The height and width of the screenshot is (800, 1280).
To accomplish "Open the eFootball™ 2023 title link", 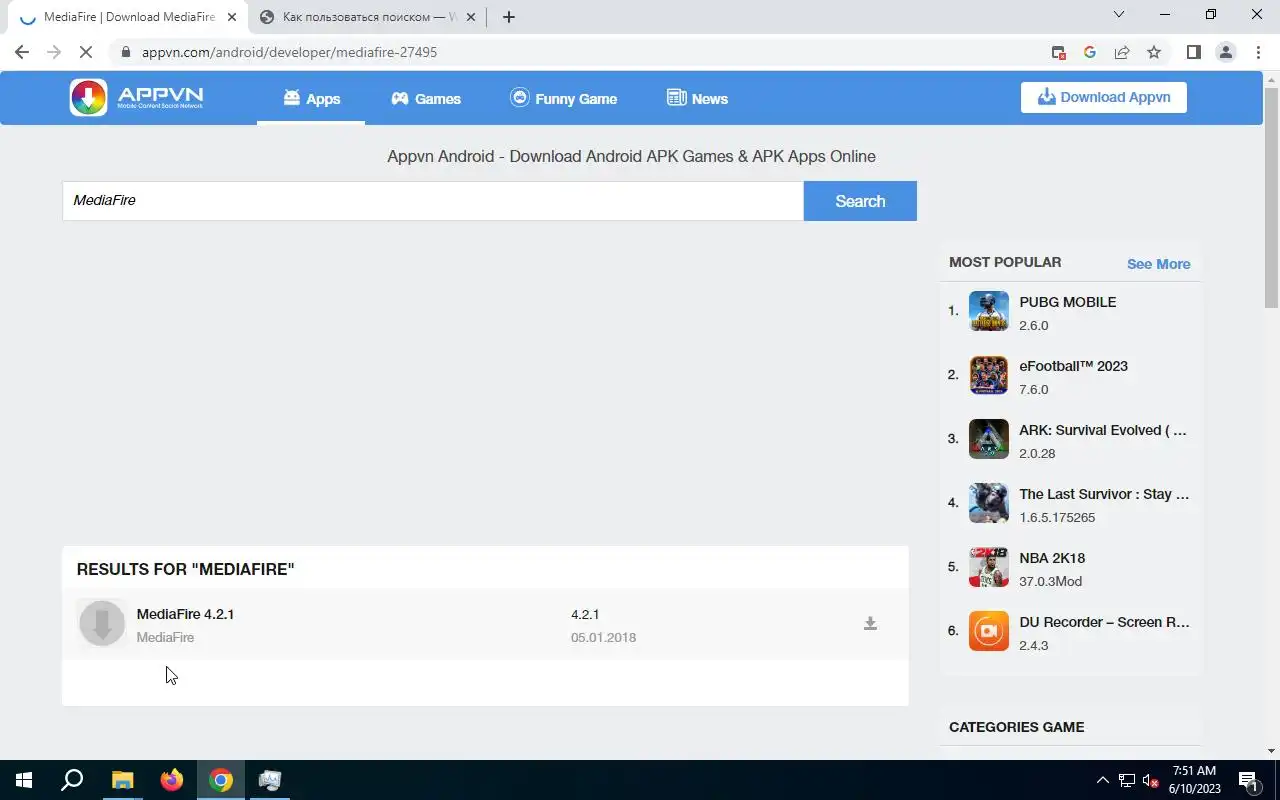I will 1073,366.
